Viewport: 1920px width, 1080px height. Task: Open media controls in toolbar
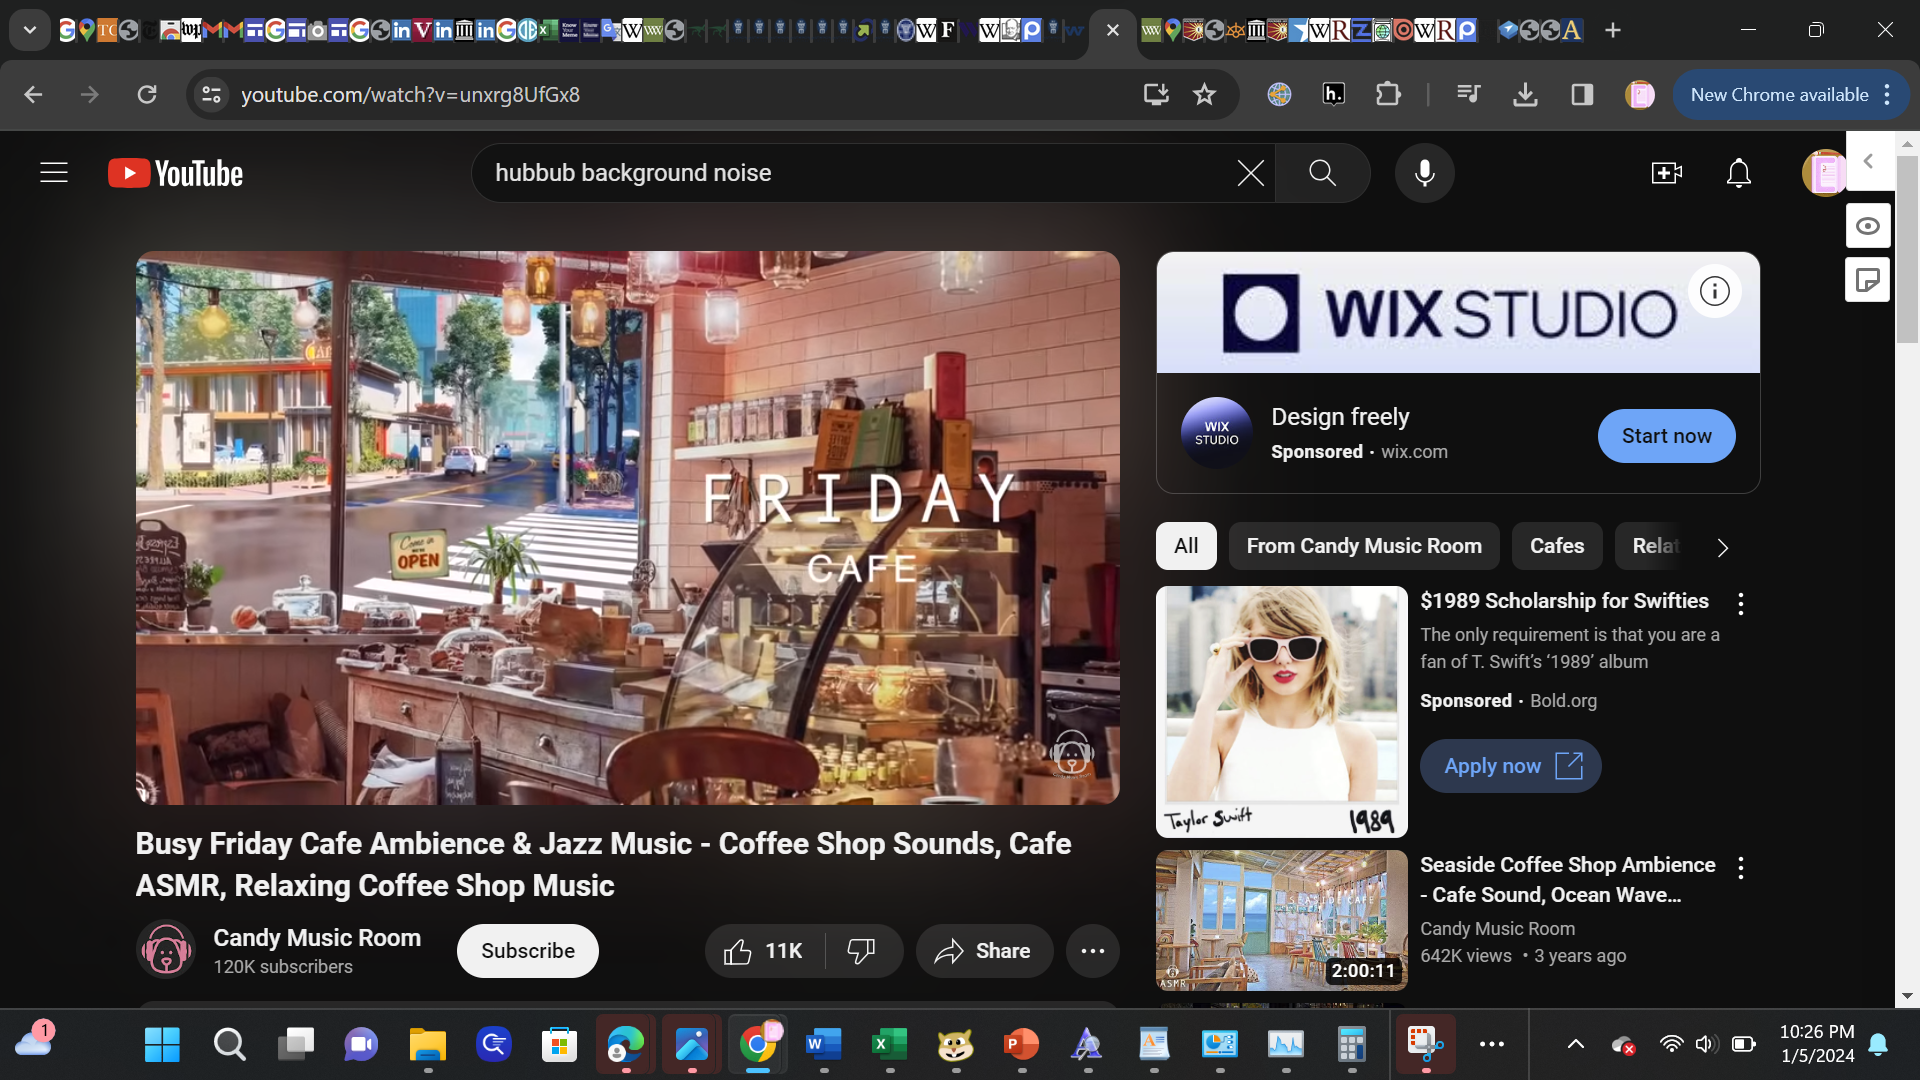(1468, 95)
